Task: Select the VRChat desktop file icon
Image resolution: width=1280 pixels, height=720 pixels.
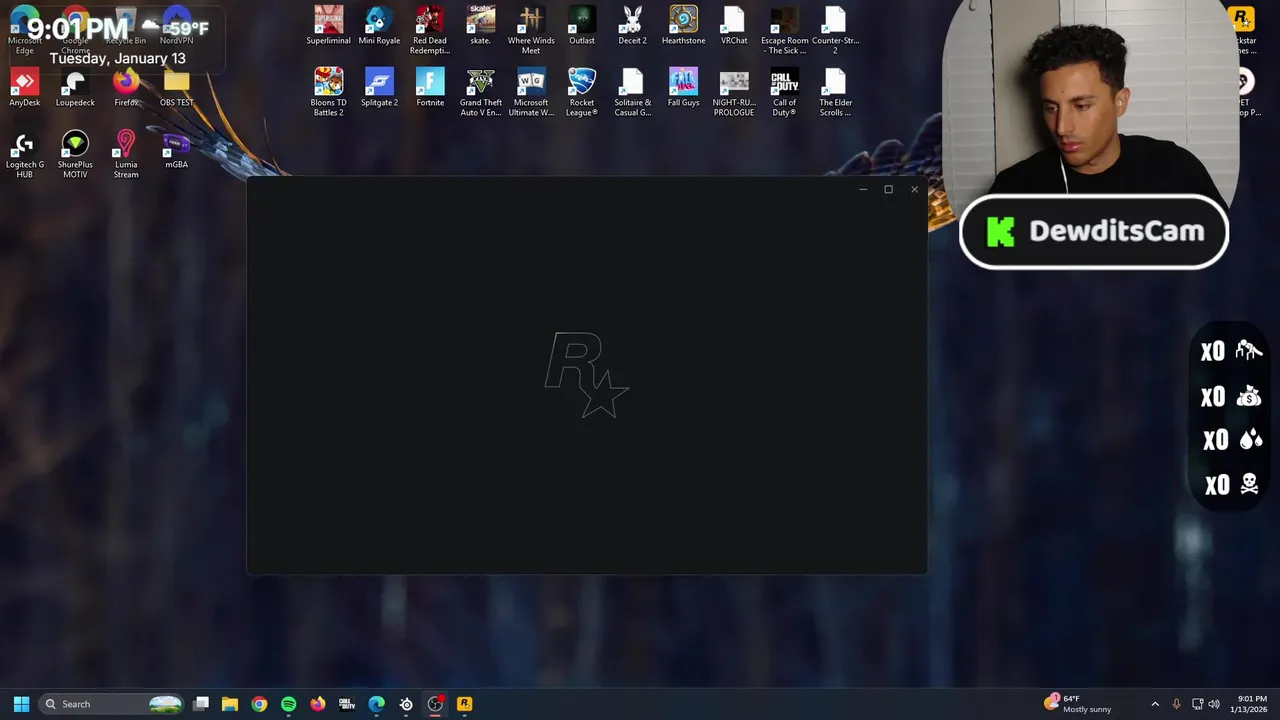Action: 734,26
